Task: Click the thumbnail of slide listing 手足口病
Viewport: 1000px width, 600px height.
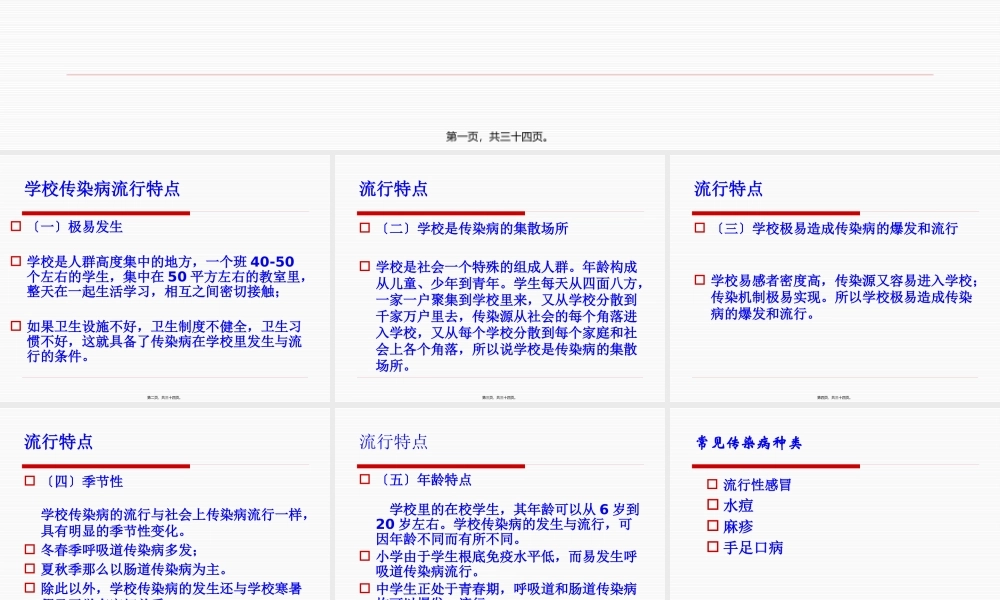Action: (x=833, y=500)
